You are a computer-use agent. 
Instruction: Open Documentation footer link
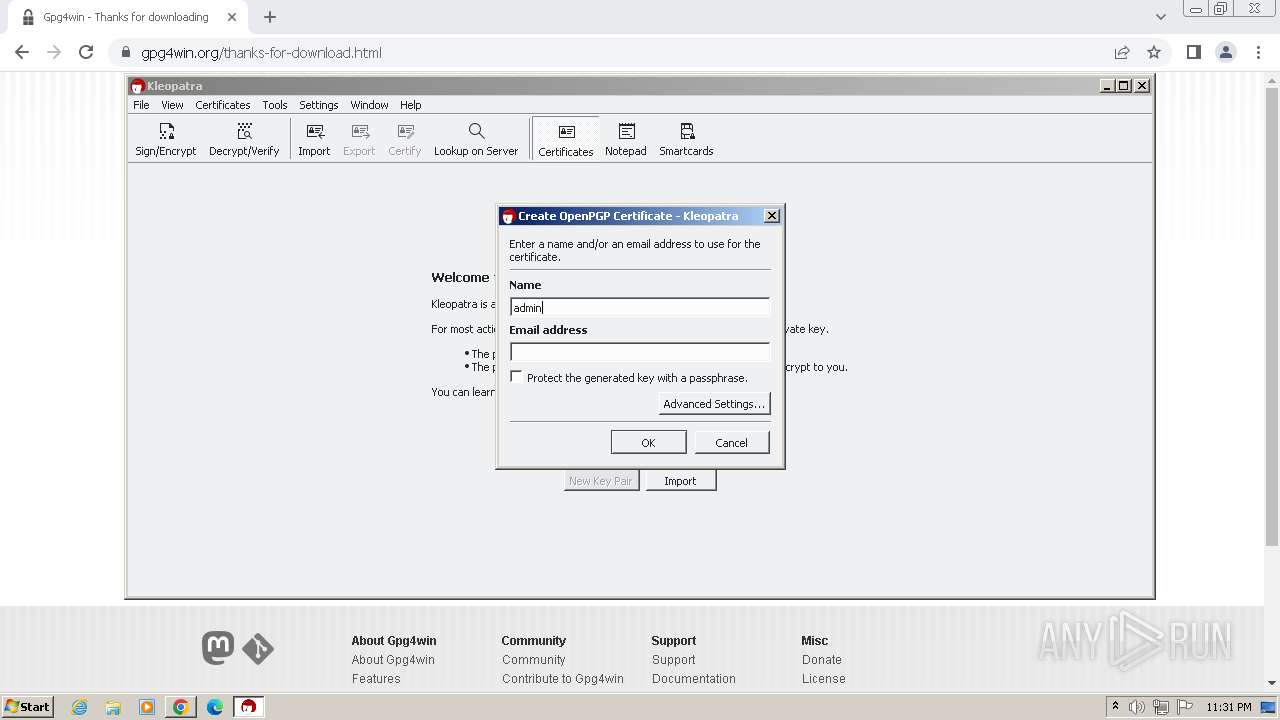pos(694,679)
